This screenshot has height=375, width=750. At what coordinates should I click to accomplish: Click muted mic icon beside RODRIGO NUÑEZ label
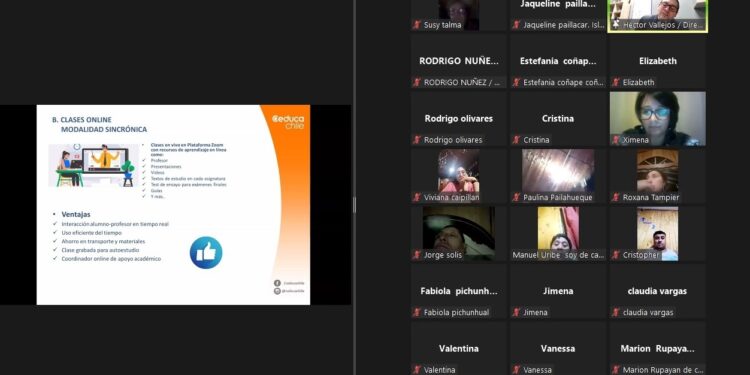[417, 82]
